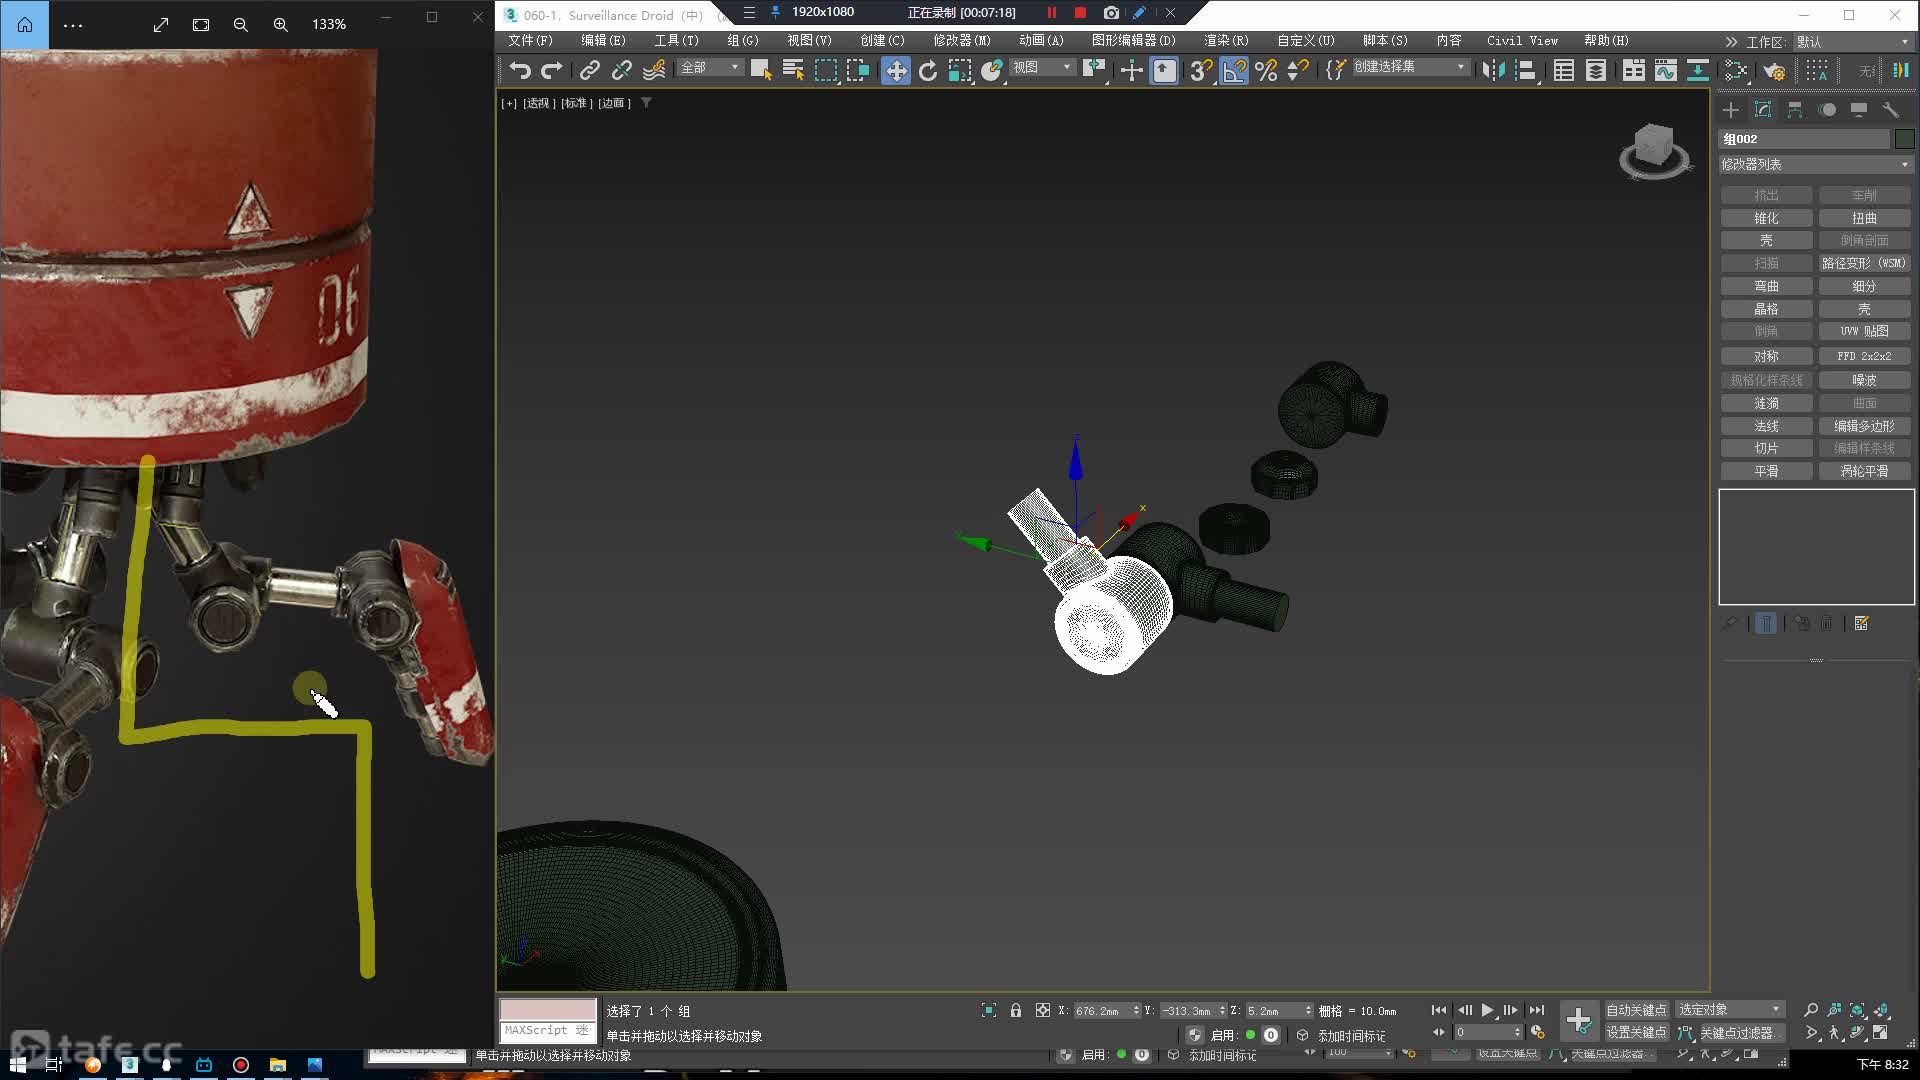Switch to the Hierarchy panel tab
The image size is (1920, 1080).
[1795, 110]
